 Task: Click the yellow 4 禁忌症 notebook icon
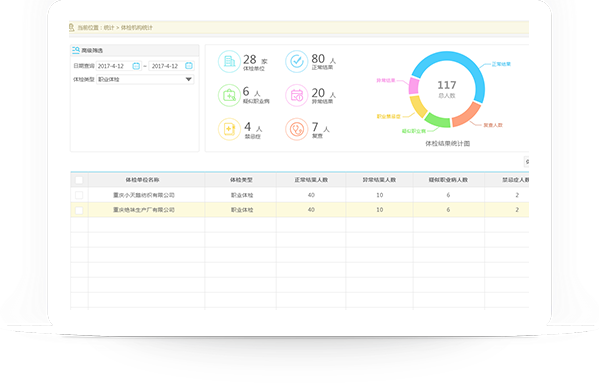tap(229, 129)
